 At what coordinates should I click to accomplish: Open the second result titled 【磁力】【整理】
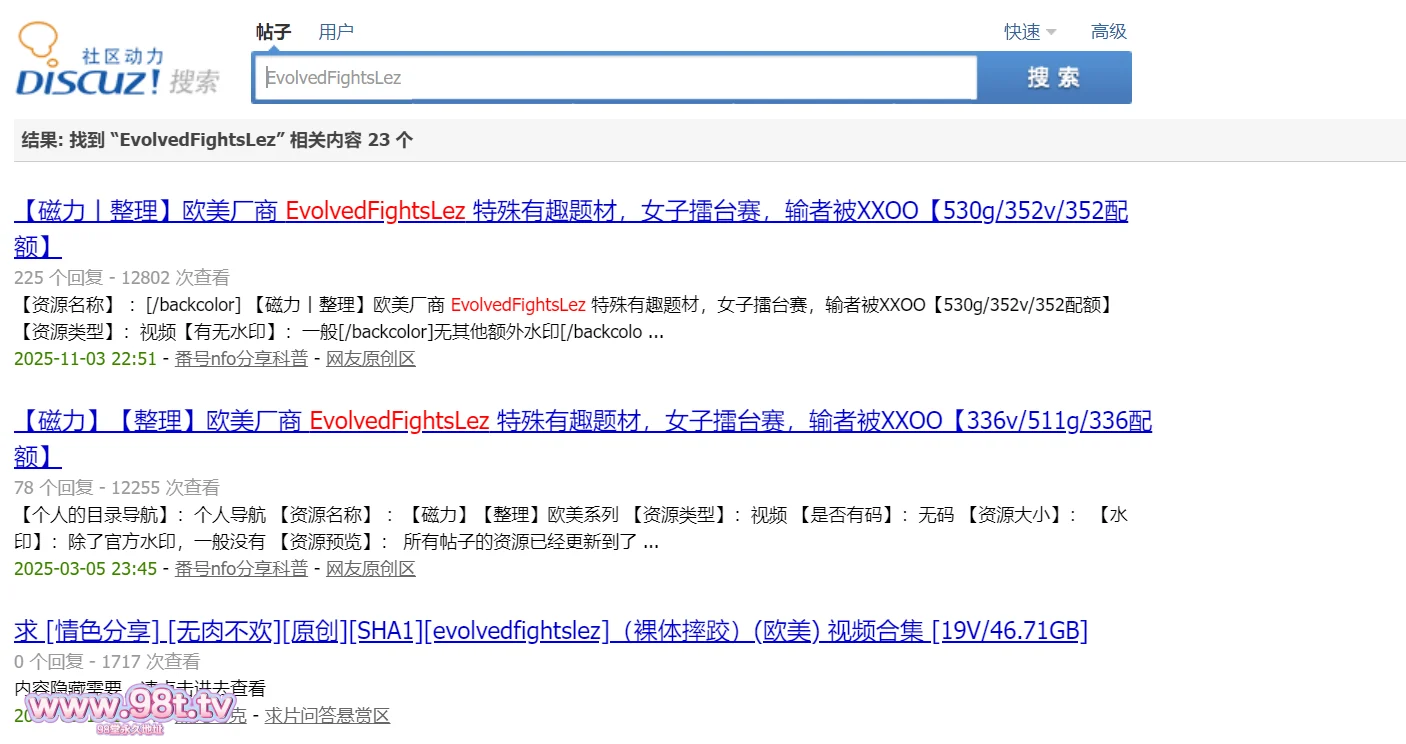582,422
